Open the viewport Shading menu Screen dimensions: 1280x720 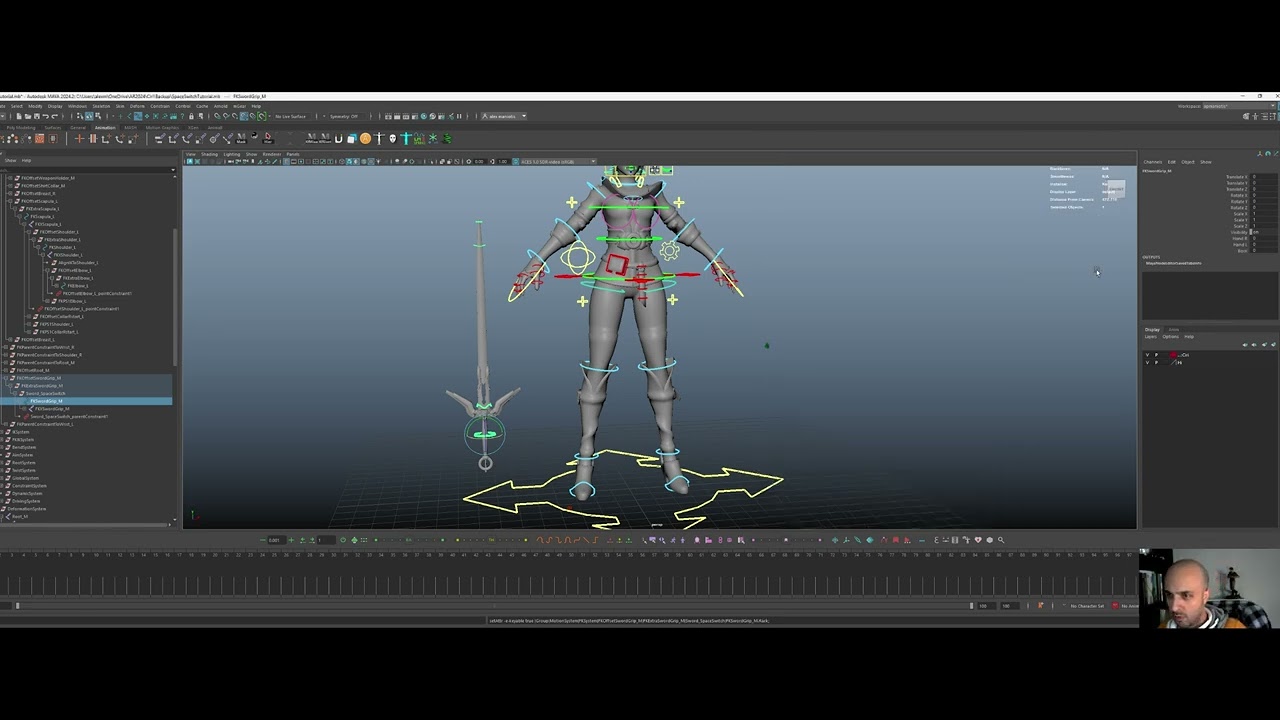click(209, 154)
